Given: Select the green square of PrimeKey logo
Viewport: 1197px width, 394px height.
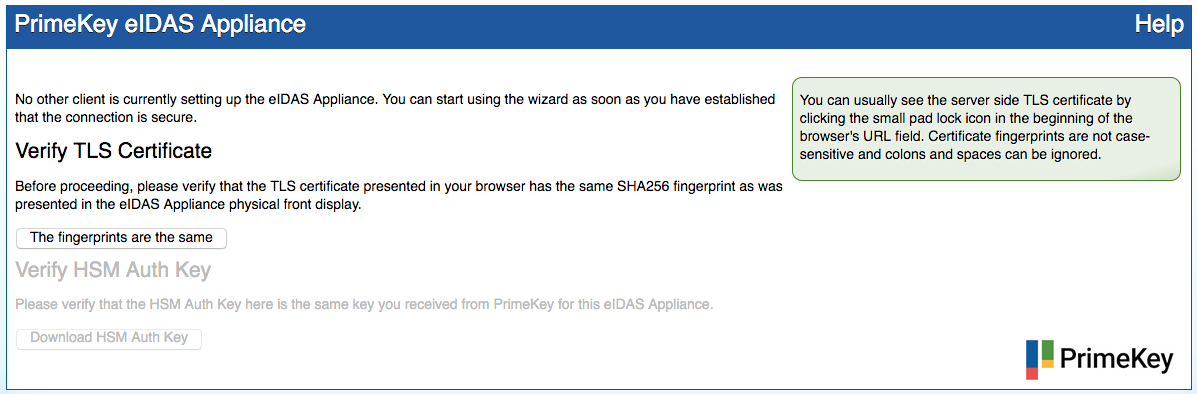Looking at the screenshot, I should (x=1048, y=350).
